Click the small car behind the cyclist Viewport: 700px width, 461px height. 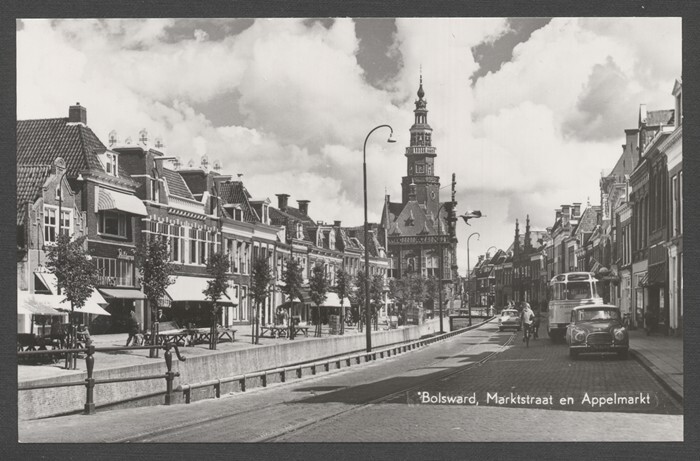pyautogui.click(x=509, y=320)
